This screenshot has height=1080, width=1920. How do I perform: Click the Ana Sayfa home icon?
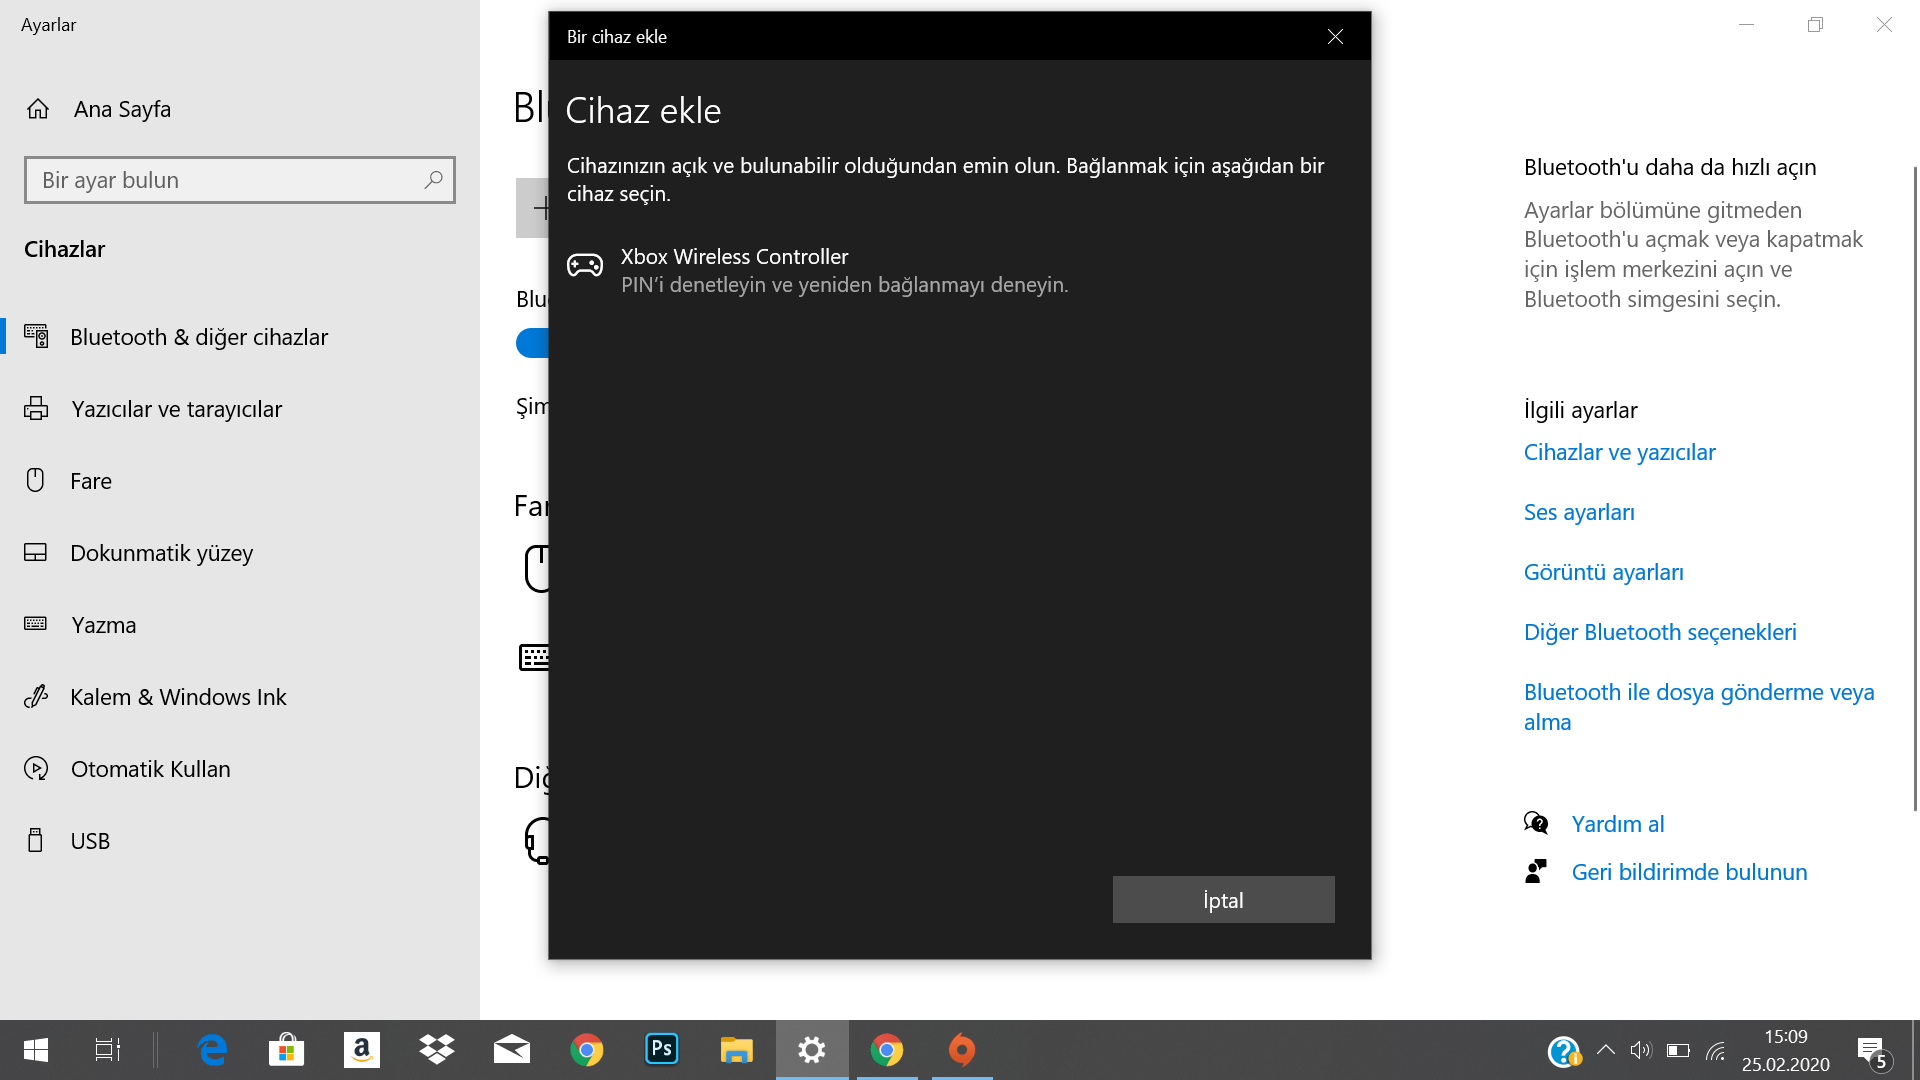38,109
